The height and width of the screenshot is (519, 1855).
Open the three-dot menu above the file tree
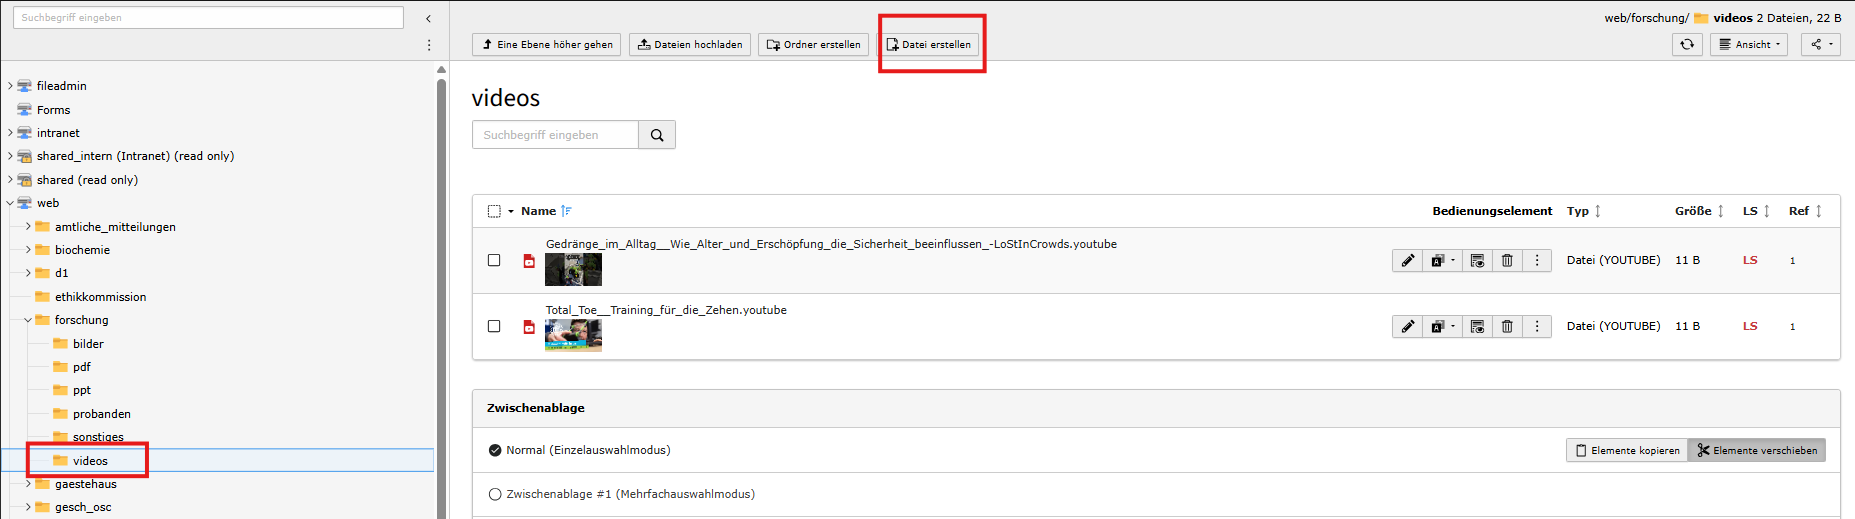click(429, 45)
